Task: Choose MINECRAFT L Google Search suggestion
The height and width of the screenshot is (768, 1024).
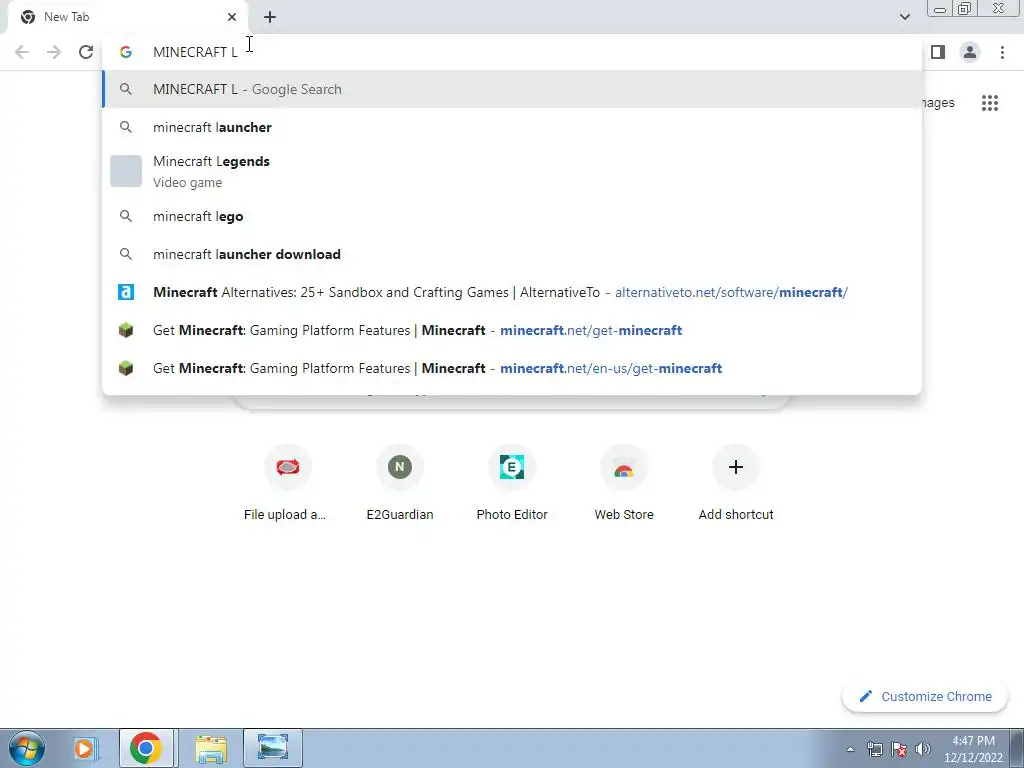Action: [x=512, y=89]
